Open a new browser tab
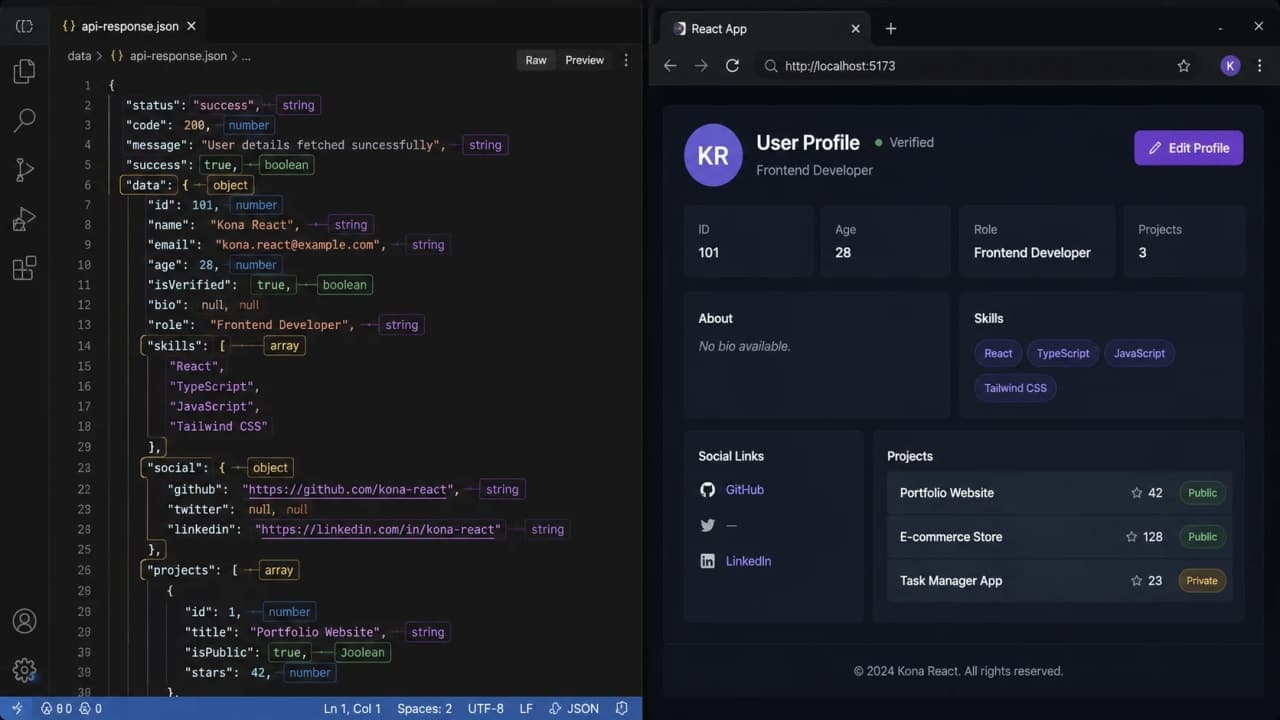The width and height of the screenshot is (1280, 720). click(x=891, y=28)
